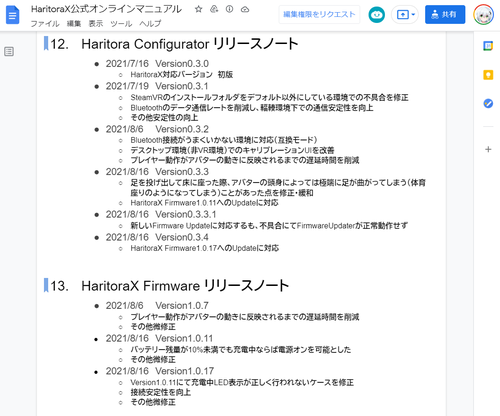Click the teal viewing-mode eye icon
The height and width of the screenshot is (416, 500).
coord(377,15)
